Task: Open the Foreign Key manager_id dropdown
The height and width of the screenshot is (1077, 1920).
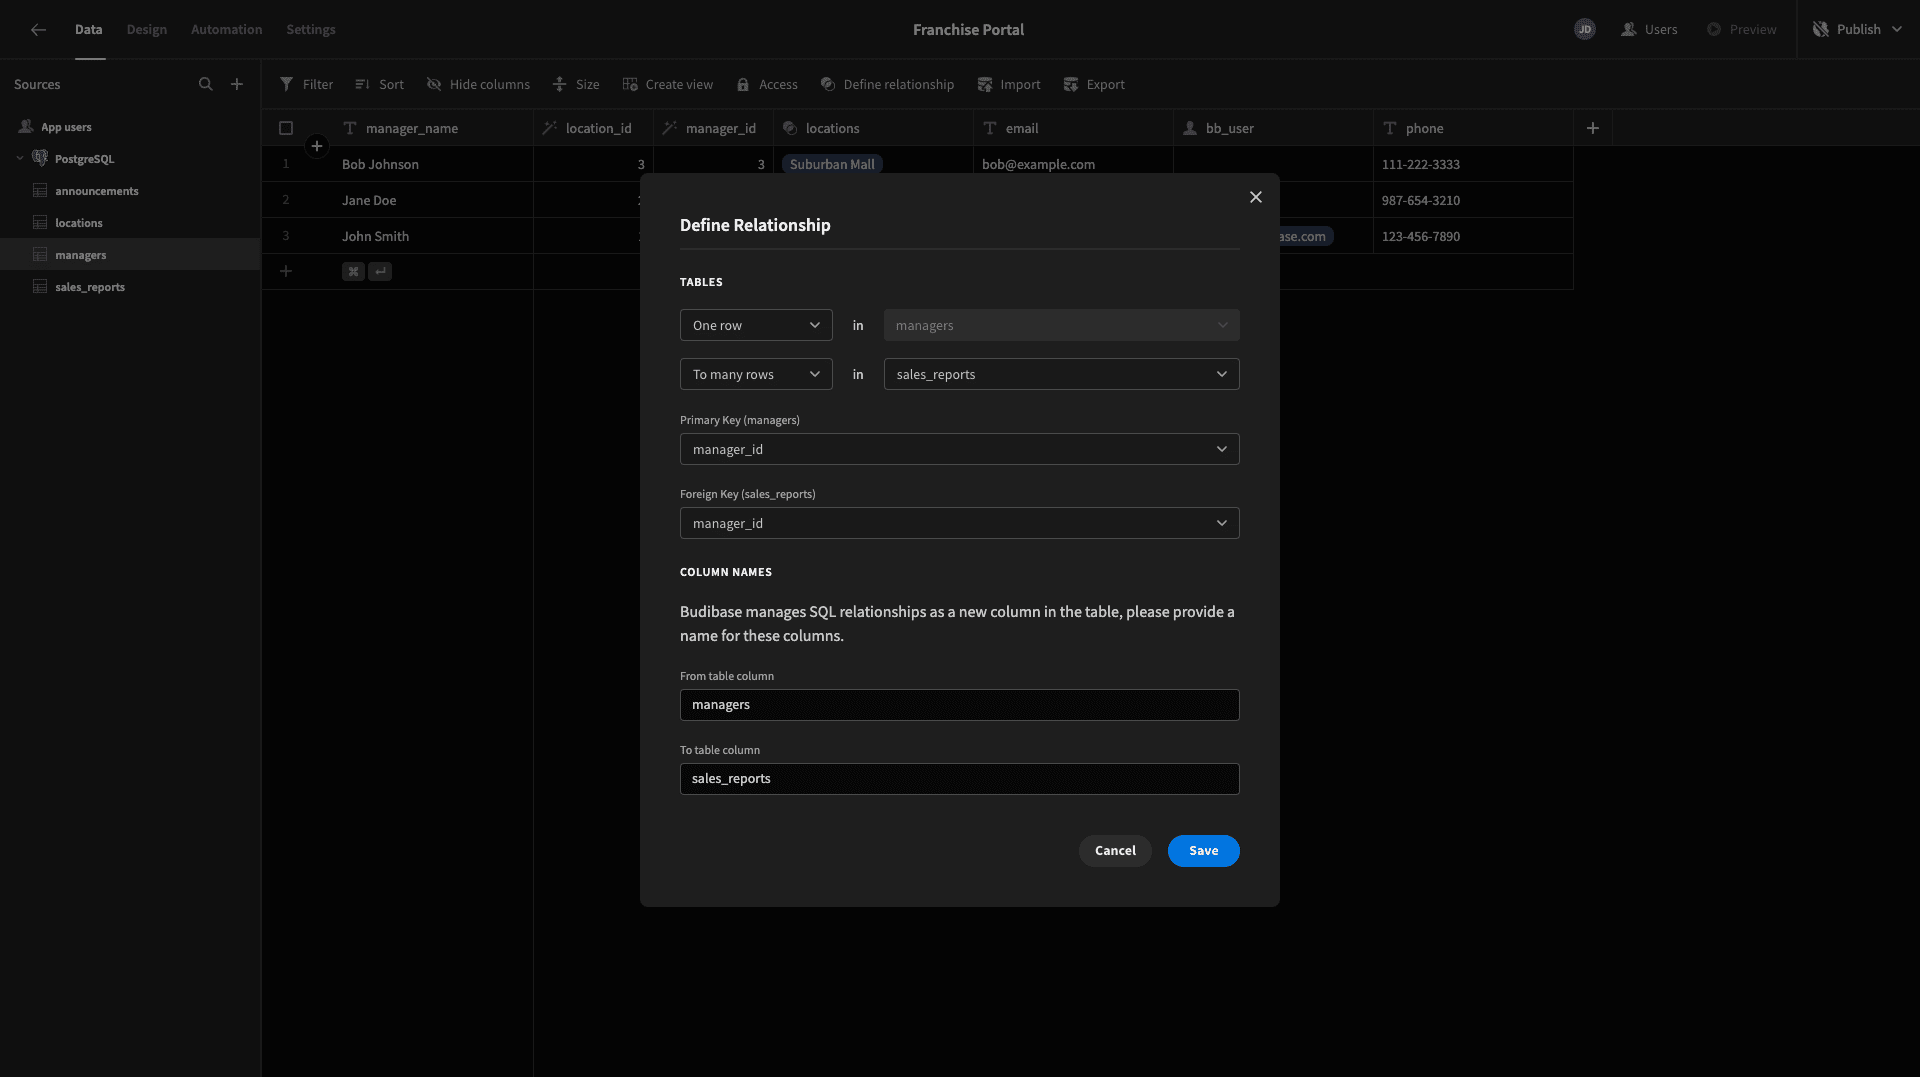Action: point(960,523)
